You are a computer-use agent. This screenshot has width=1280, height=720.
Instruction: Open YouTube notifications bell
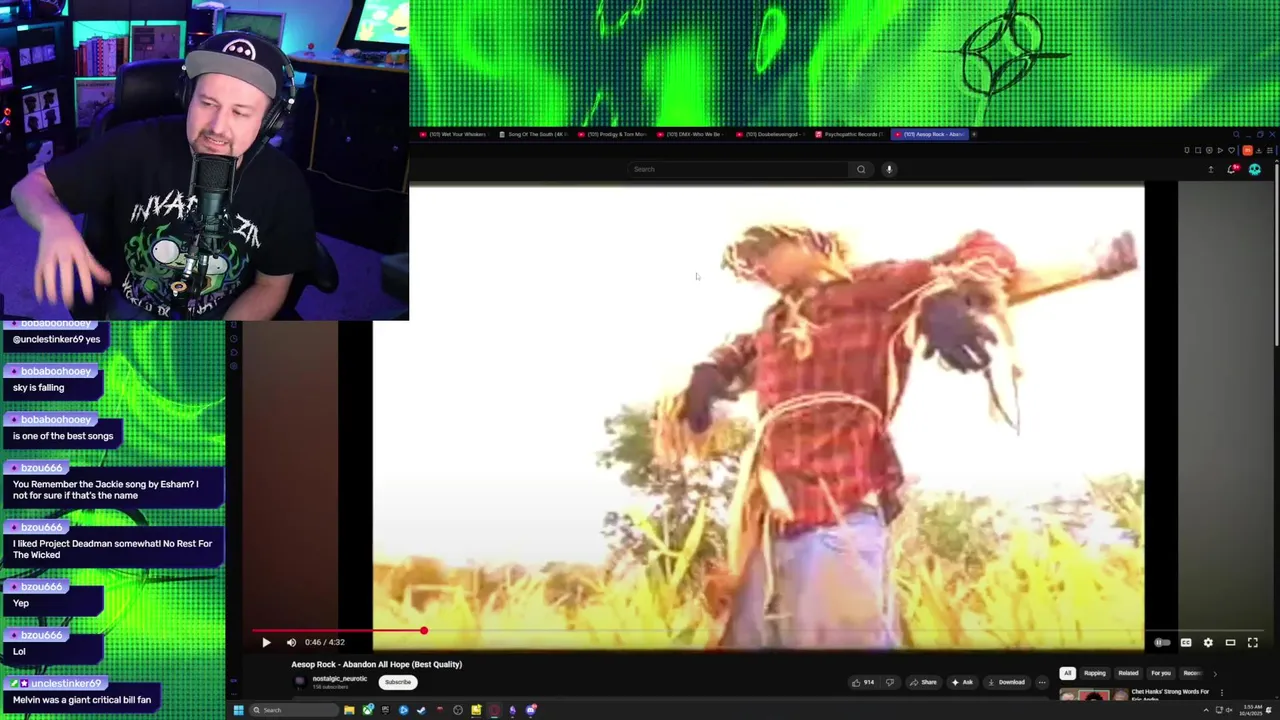point(1232,169)
